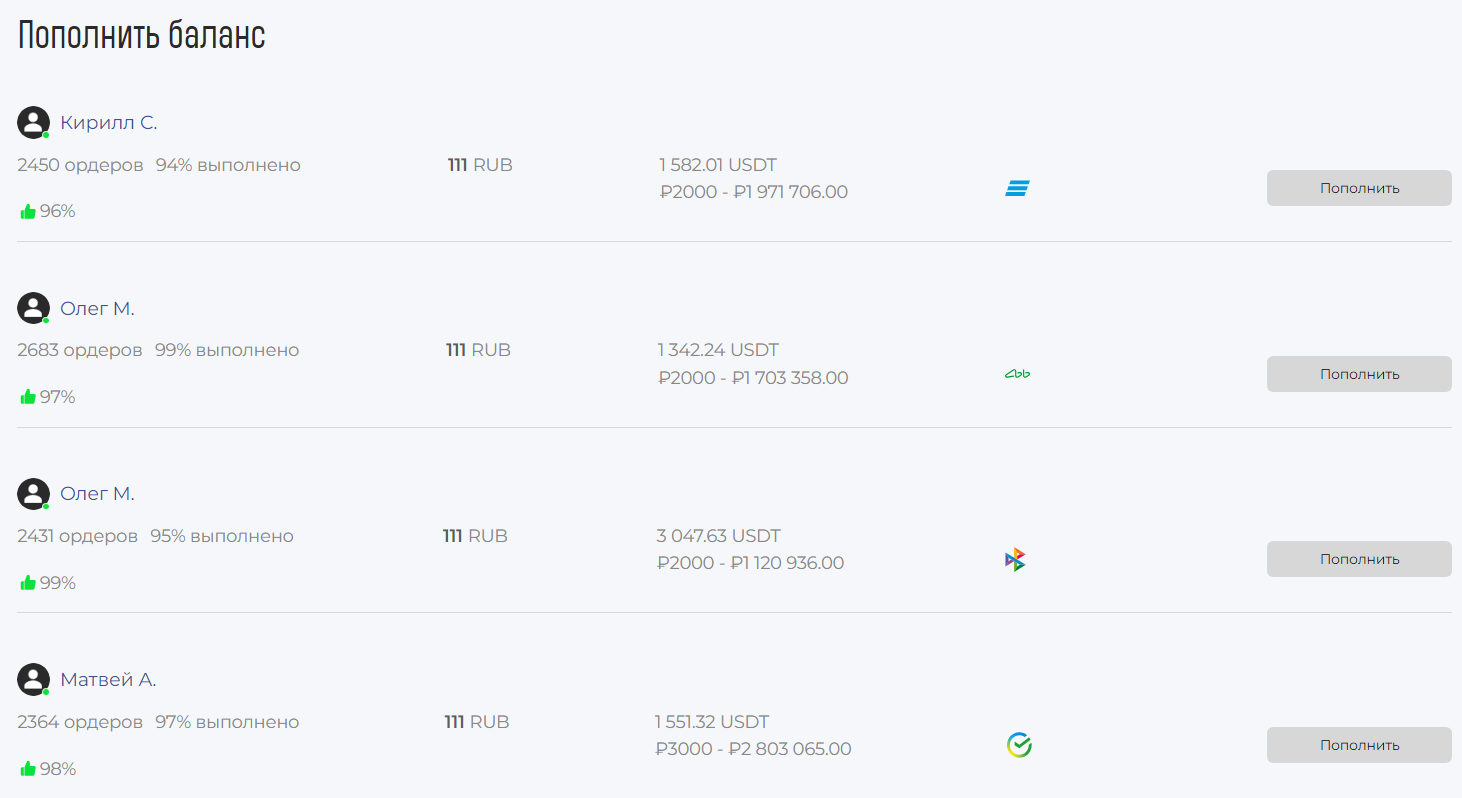The image size is (1462, 798).
Task: Click the 1 582.01 USDT amount text
Action: [717, 165]
